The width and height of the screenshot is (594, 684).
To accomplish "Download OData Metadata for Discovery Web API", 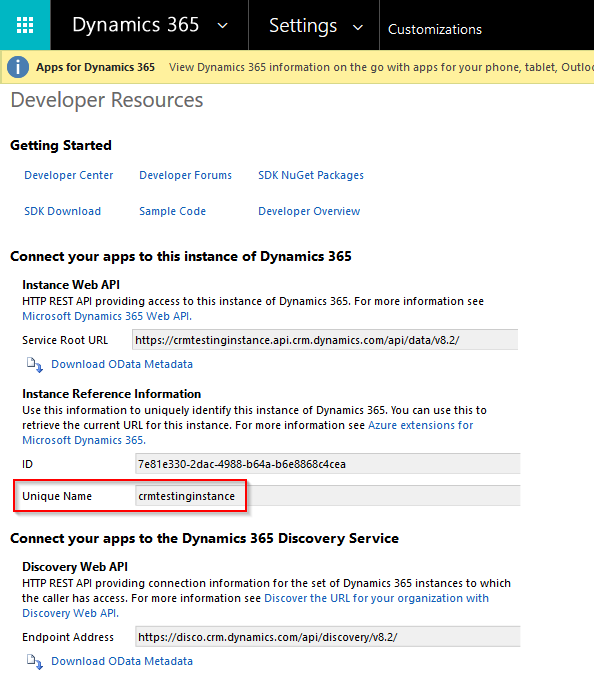I will 122,661.
